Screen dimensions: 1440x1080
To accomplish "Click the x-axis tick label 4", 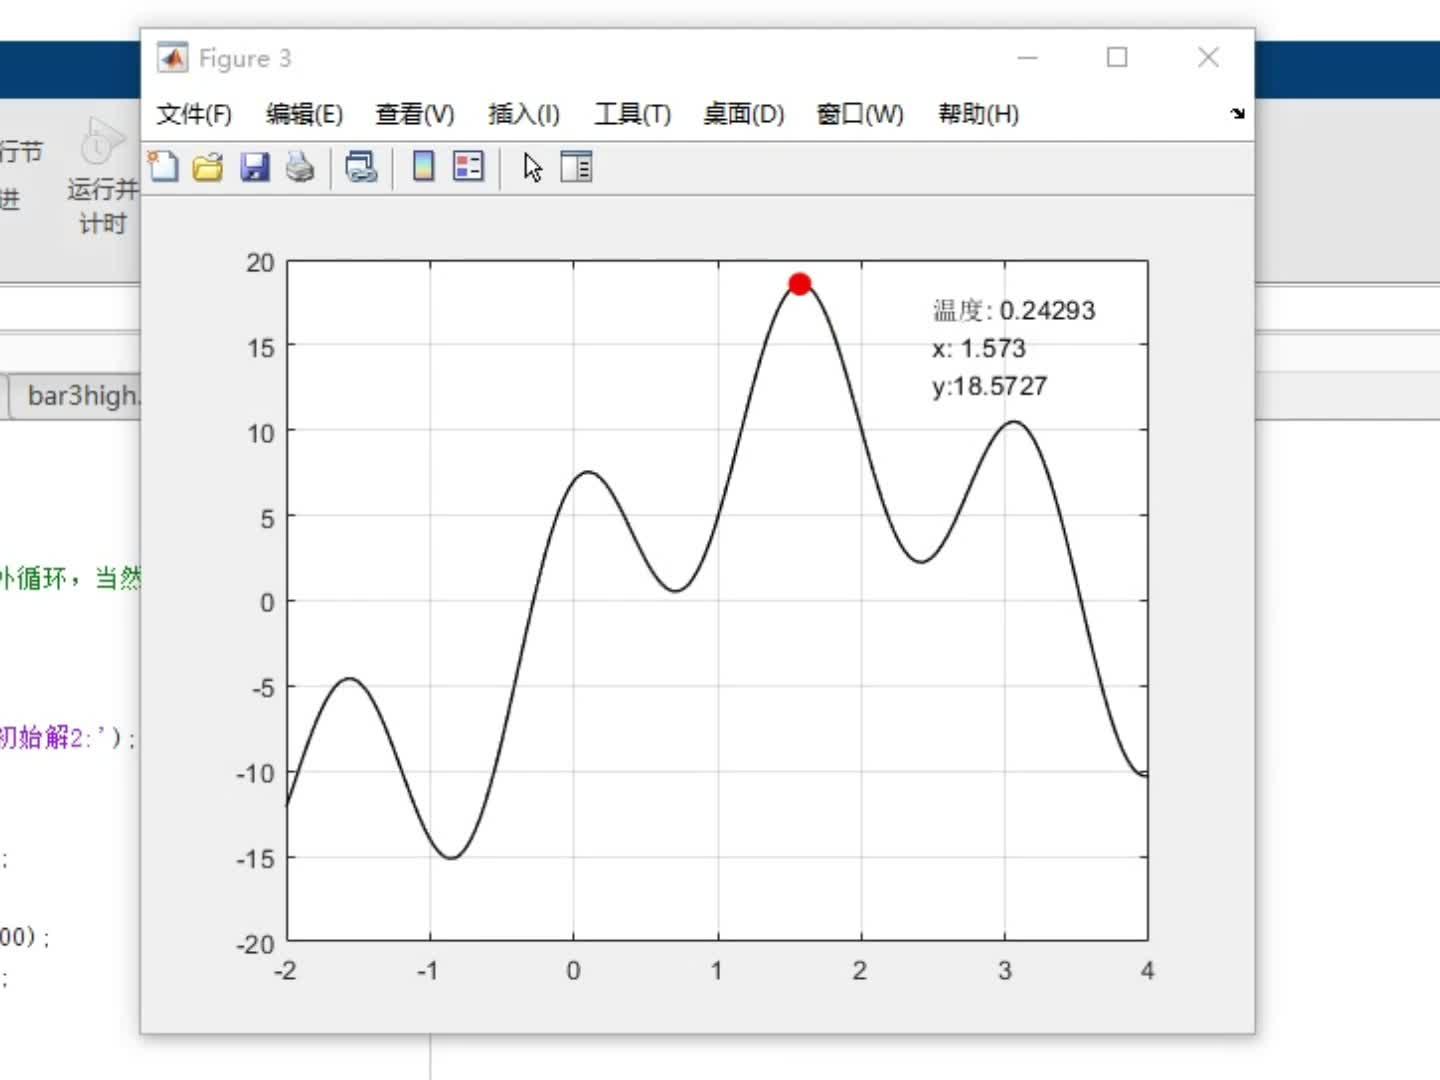I will (x=1147, y=971).
